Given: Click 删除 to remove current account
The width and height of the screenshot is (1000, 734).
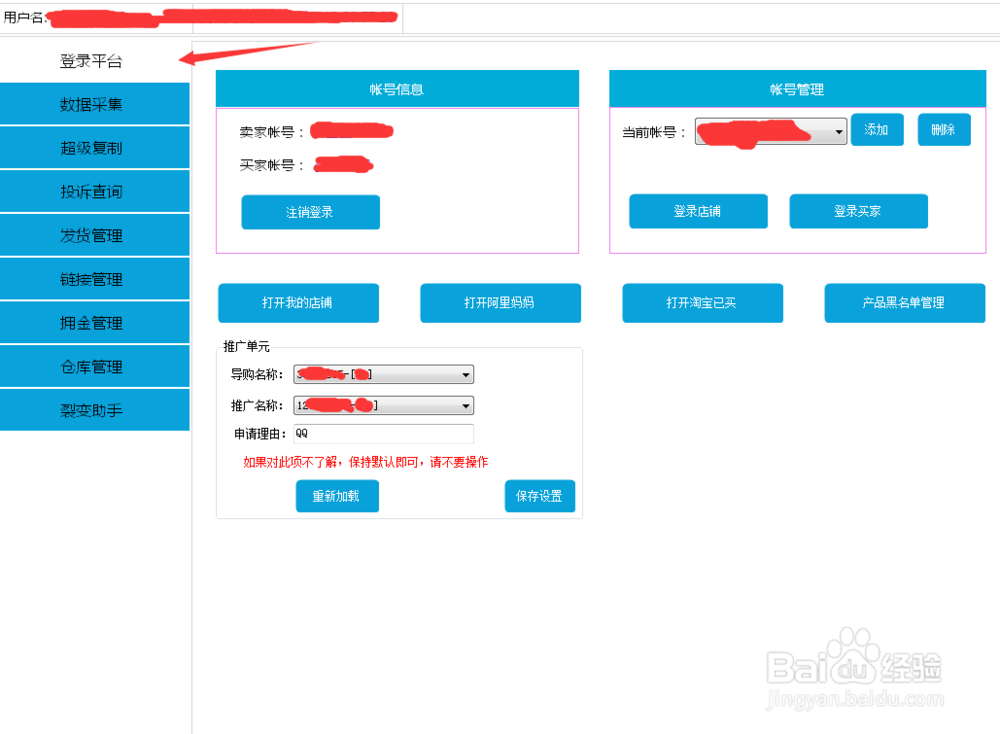Looking at the screenshot, I should coord(943,129).
